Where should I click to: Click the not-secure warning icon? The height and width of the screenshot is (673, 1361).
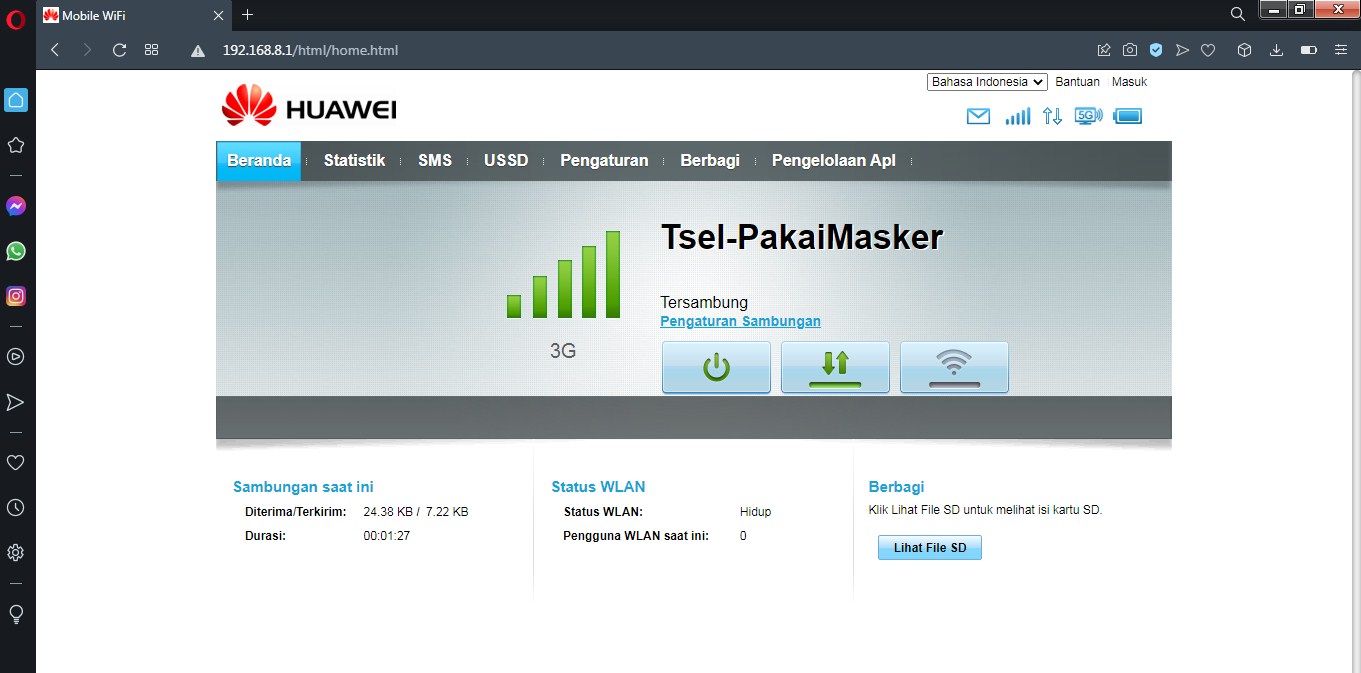click(x=198, y=50)
